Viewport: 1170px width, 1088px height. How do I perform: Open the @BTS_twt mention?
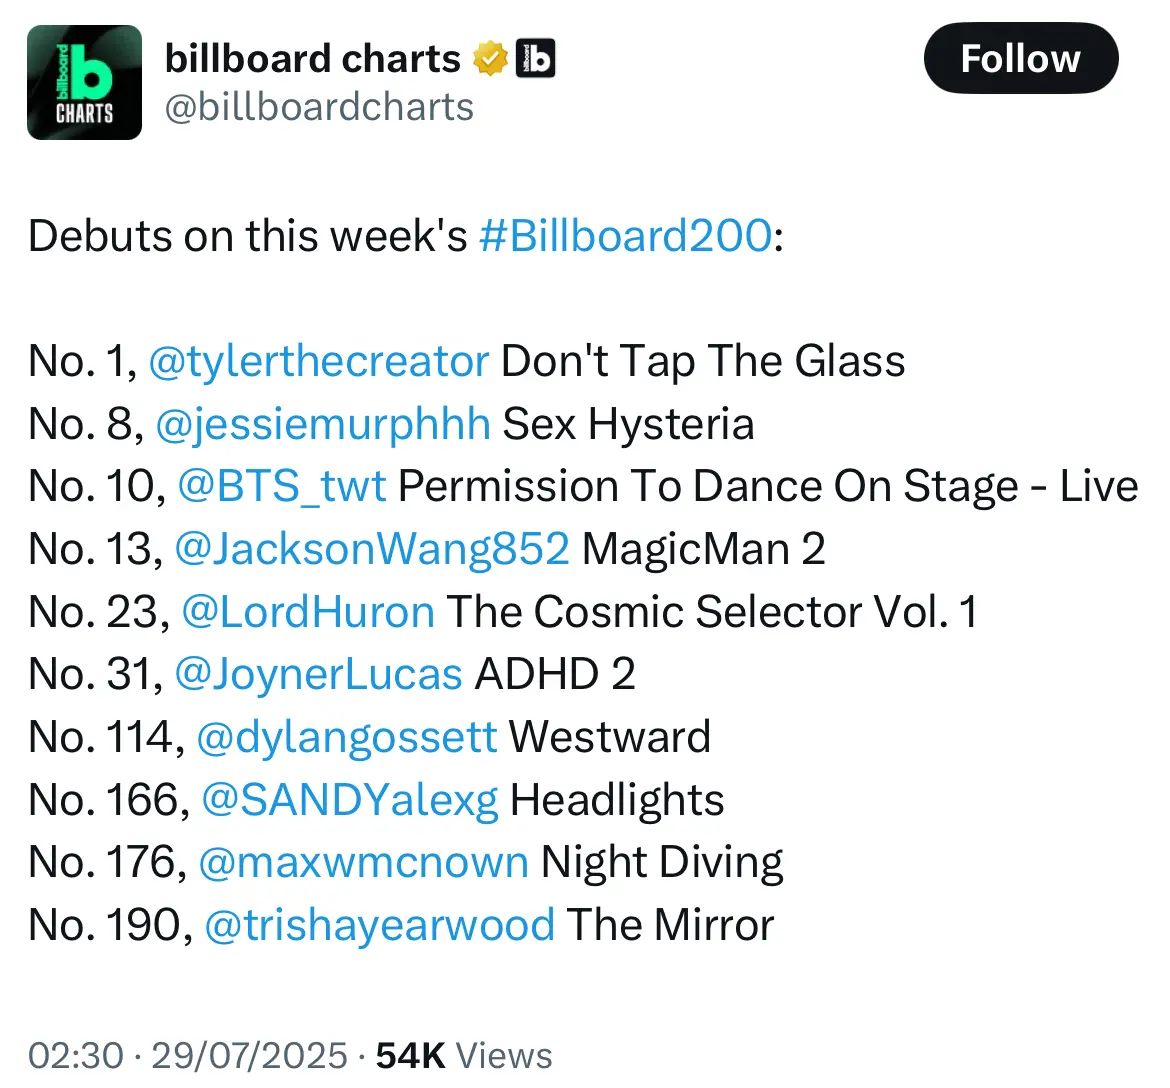(x=281, y=487)
